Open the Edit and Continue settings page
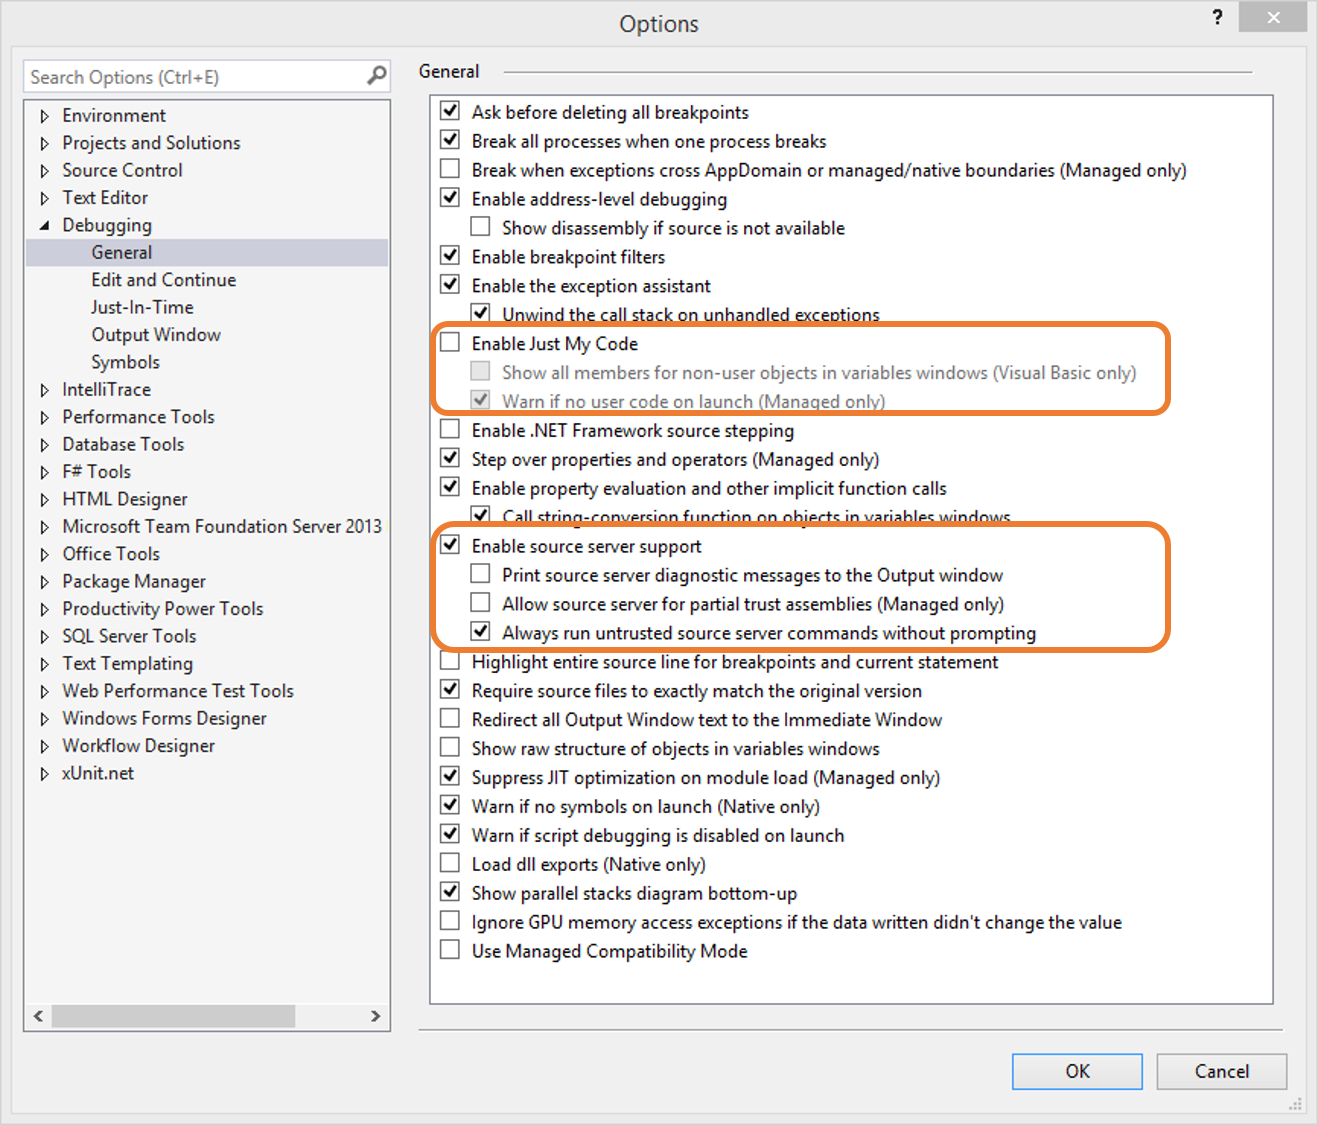The image size is (1318, 1125). pyautogui.click(x=163, y=279)
